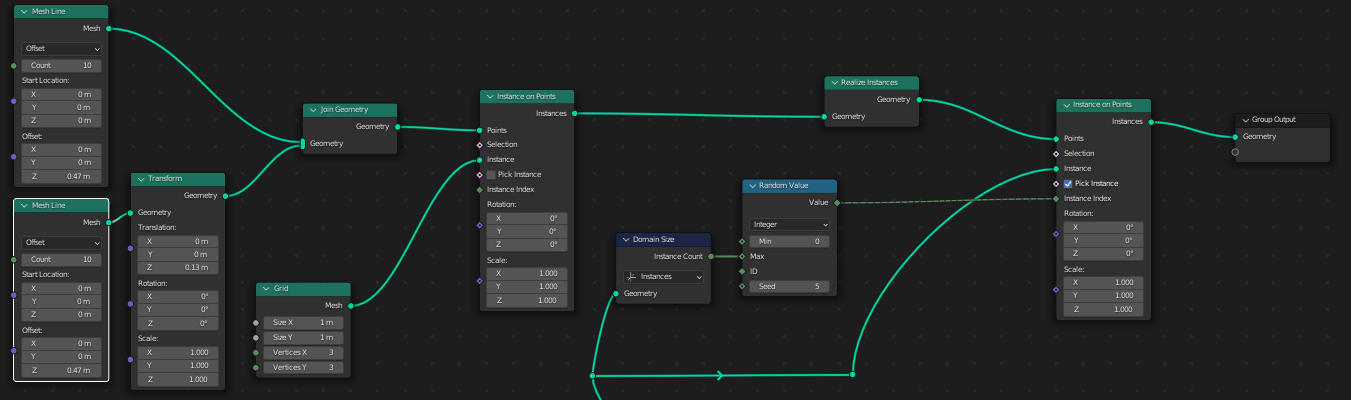Select the Domain Size node title bar

664,240
